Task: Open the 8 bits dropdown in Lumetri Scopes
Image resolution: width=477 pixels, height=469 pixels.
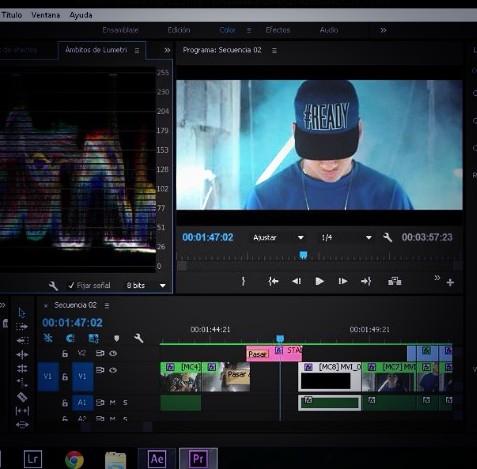Action: 146,285
